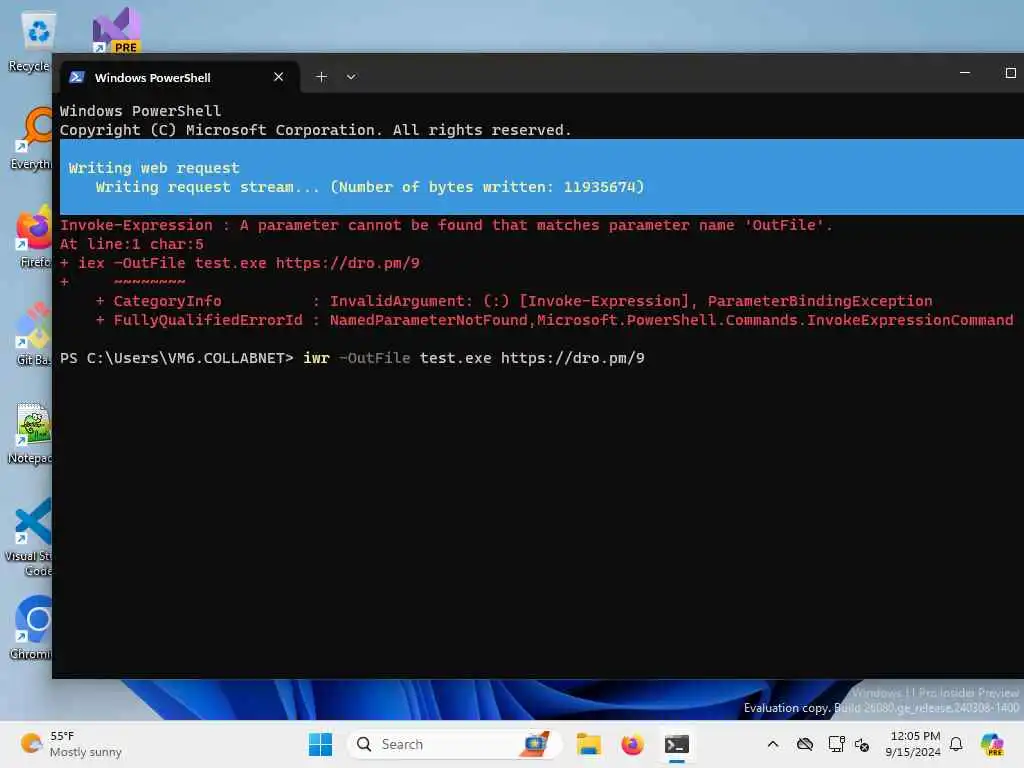
Task: Close the Windows PowerShell tab
Action: [279, 77]
